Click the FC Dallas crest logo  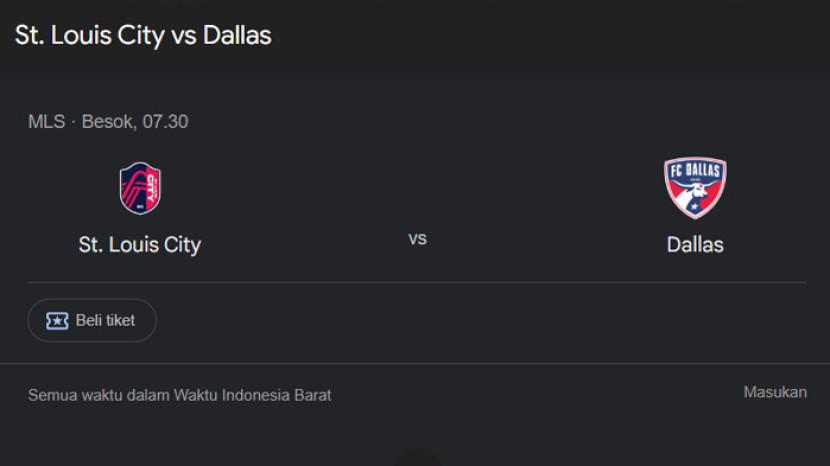point(695,188)
